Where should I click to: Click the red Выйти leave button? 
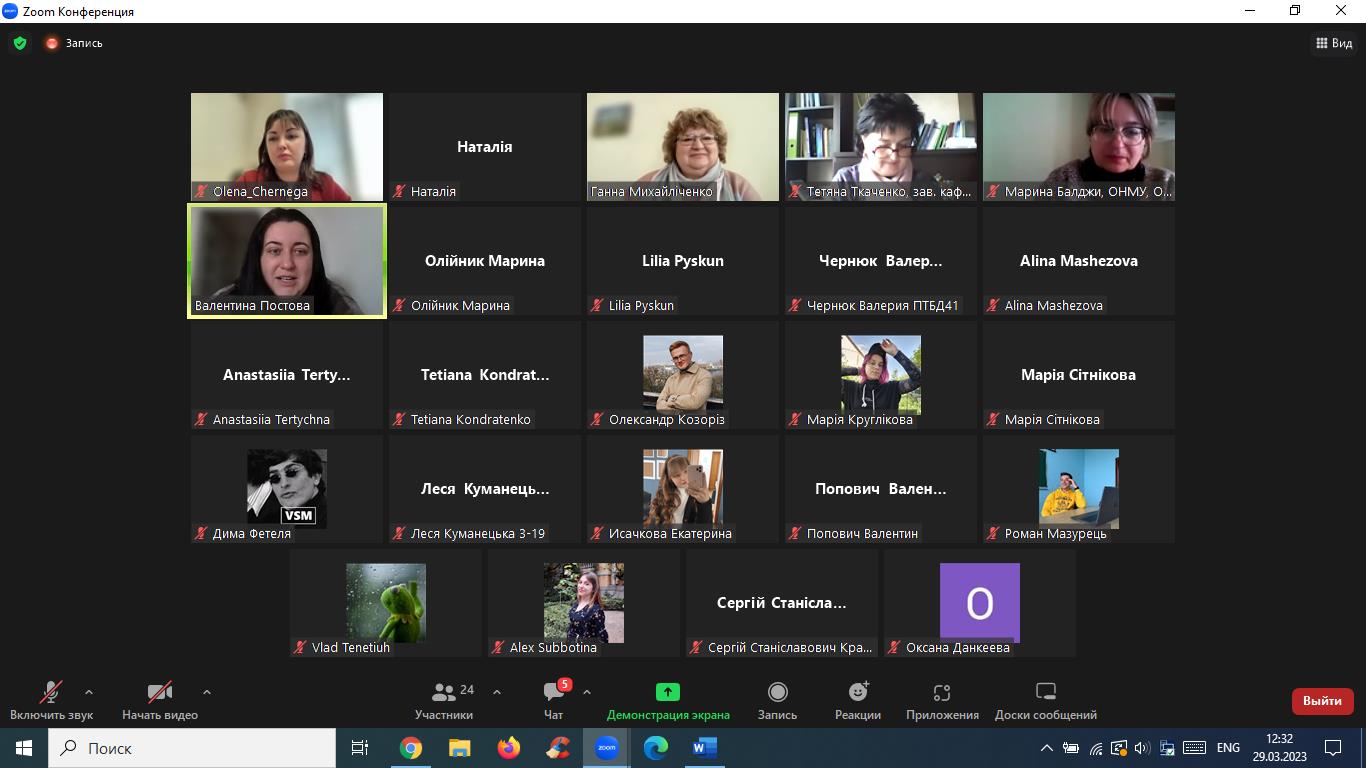click(1322, 701)
